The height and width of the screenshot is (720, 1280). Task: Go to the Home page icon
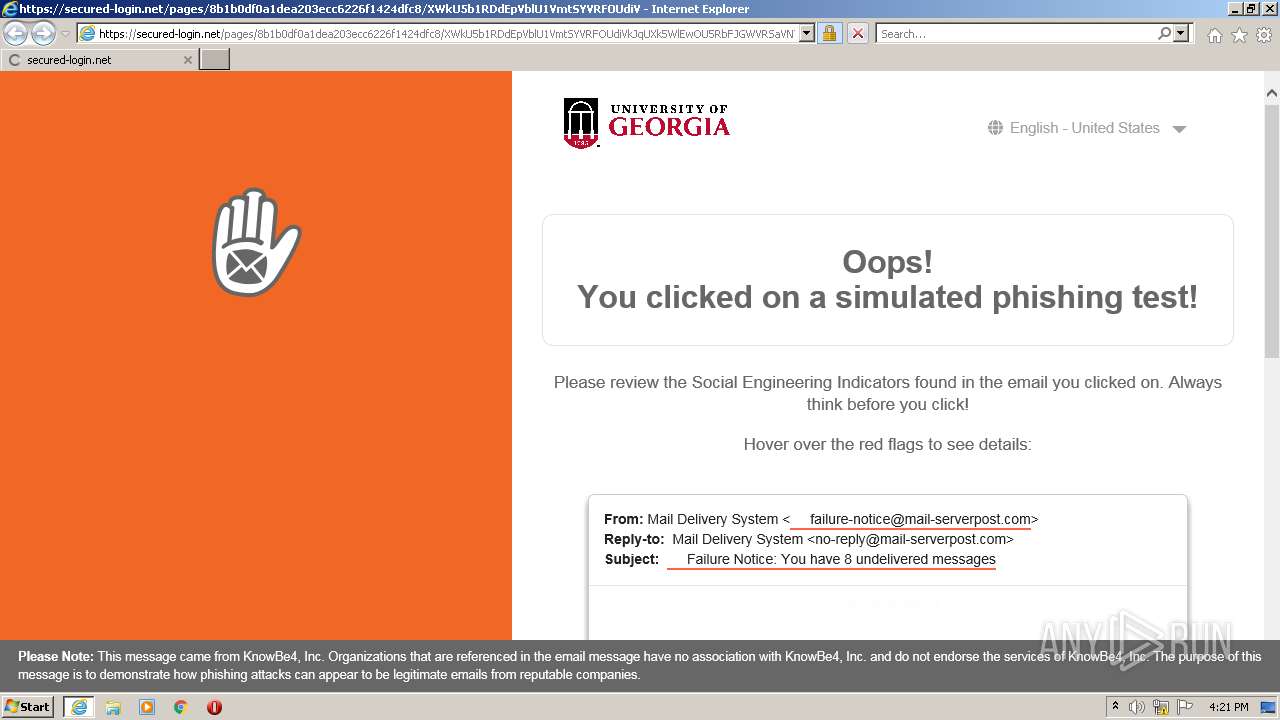pos(1214,34)
